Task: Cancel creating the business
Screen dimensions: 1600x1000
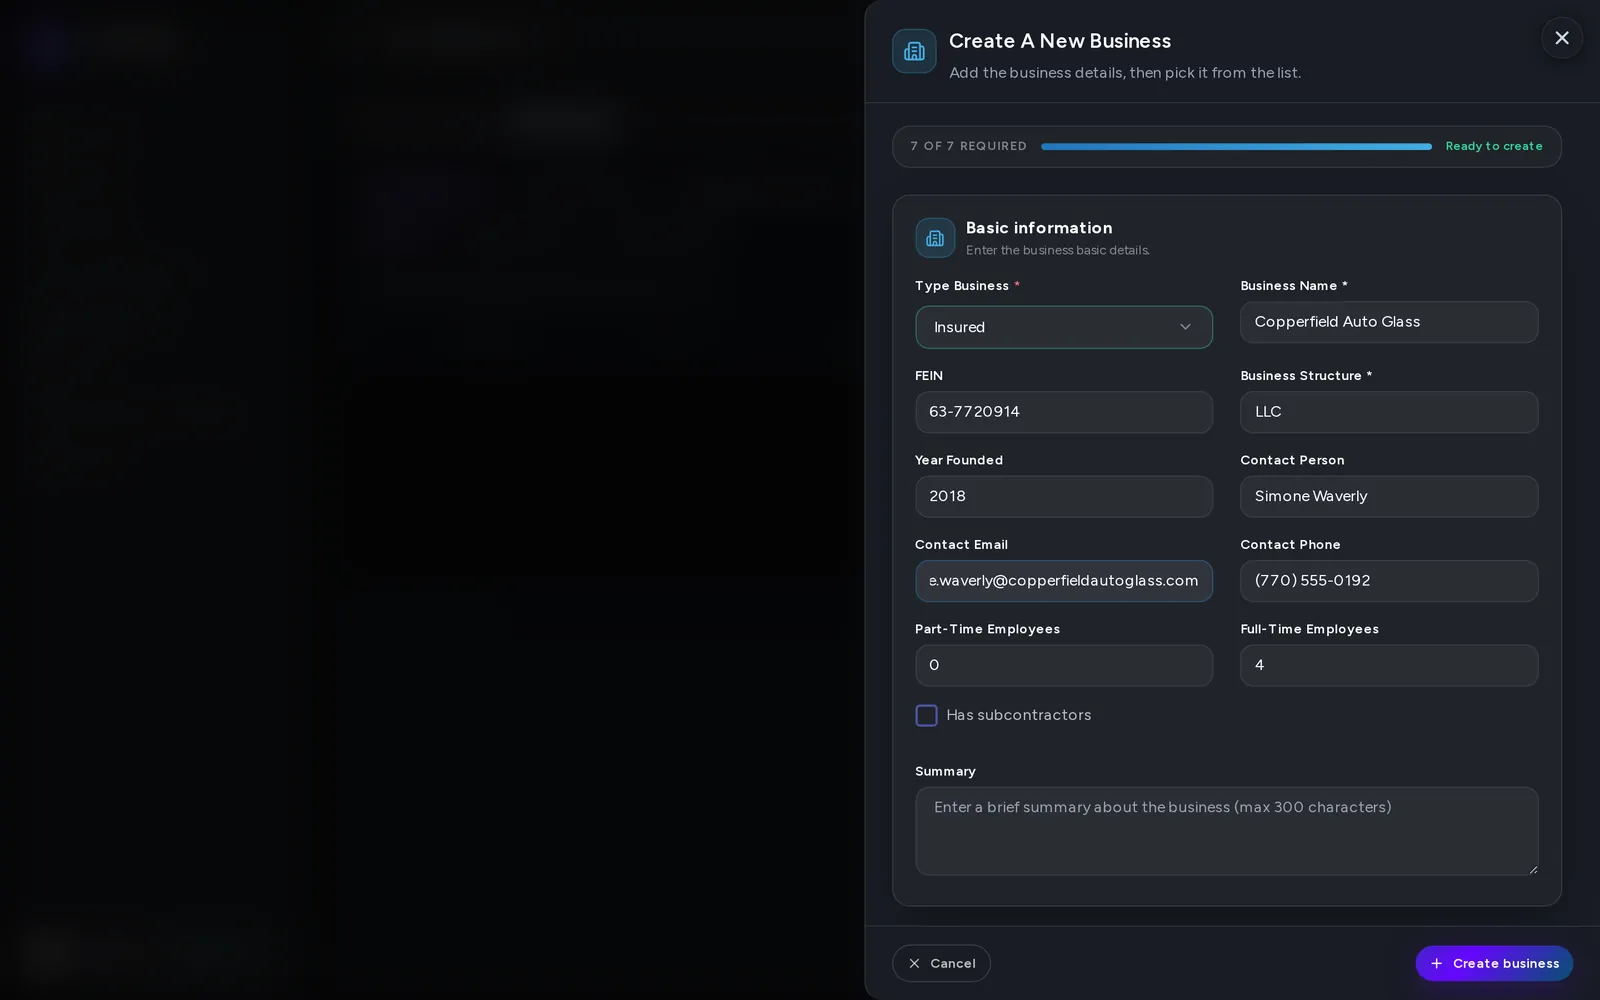Action: (941, 963)
